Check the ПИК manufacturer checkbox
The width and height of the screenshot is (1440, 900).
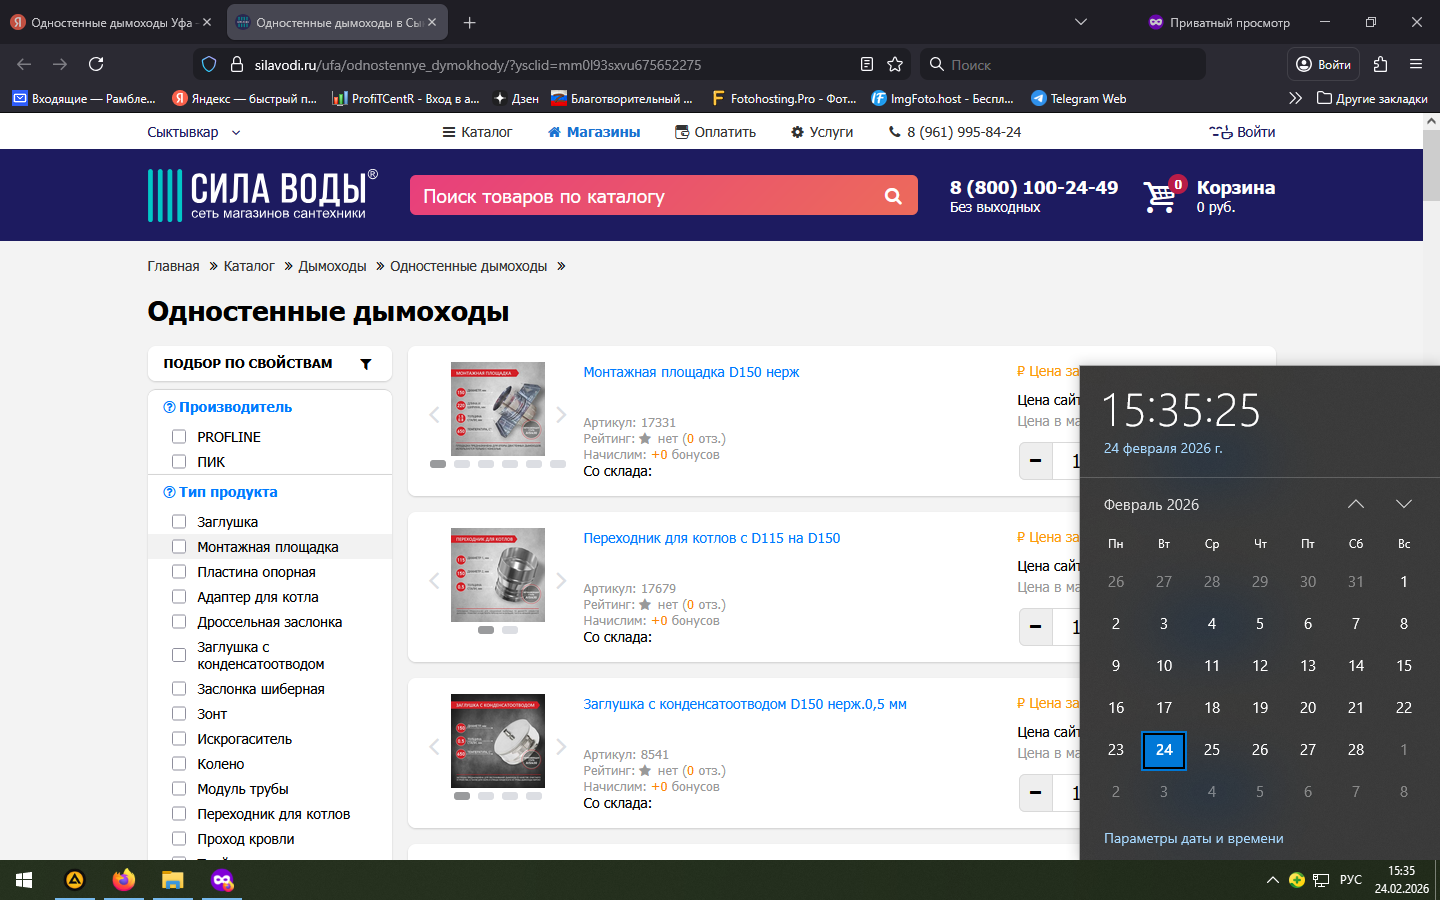[179, 462]
